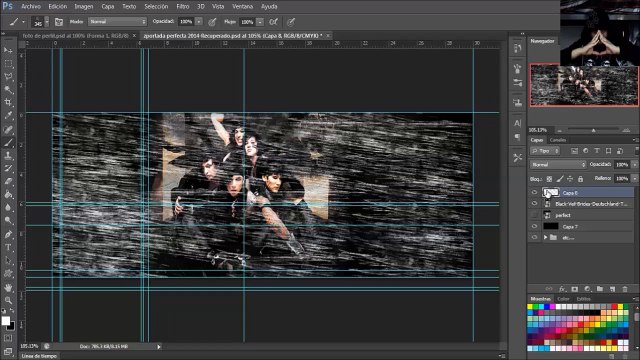The height and width of the screenshot is (360, 640).
Task: Select the Rectangular Marquee tool
Action: click(x=8, y=64)
